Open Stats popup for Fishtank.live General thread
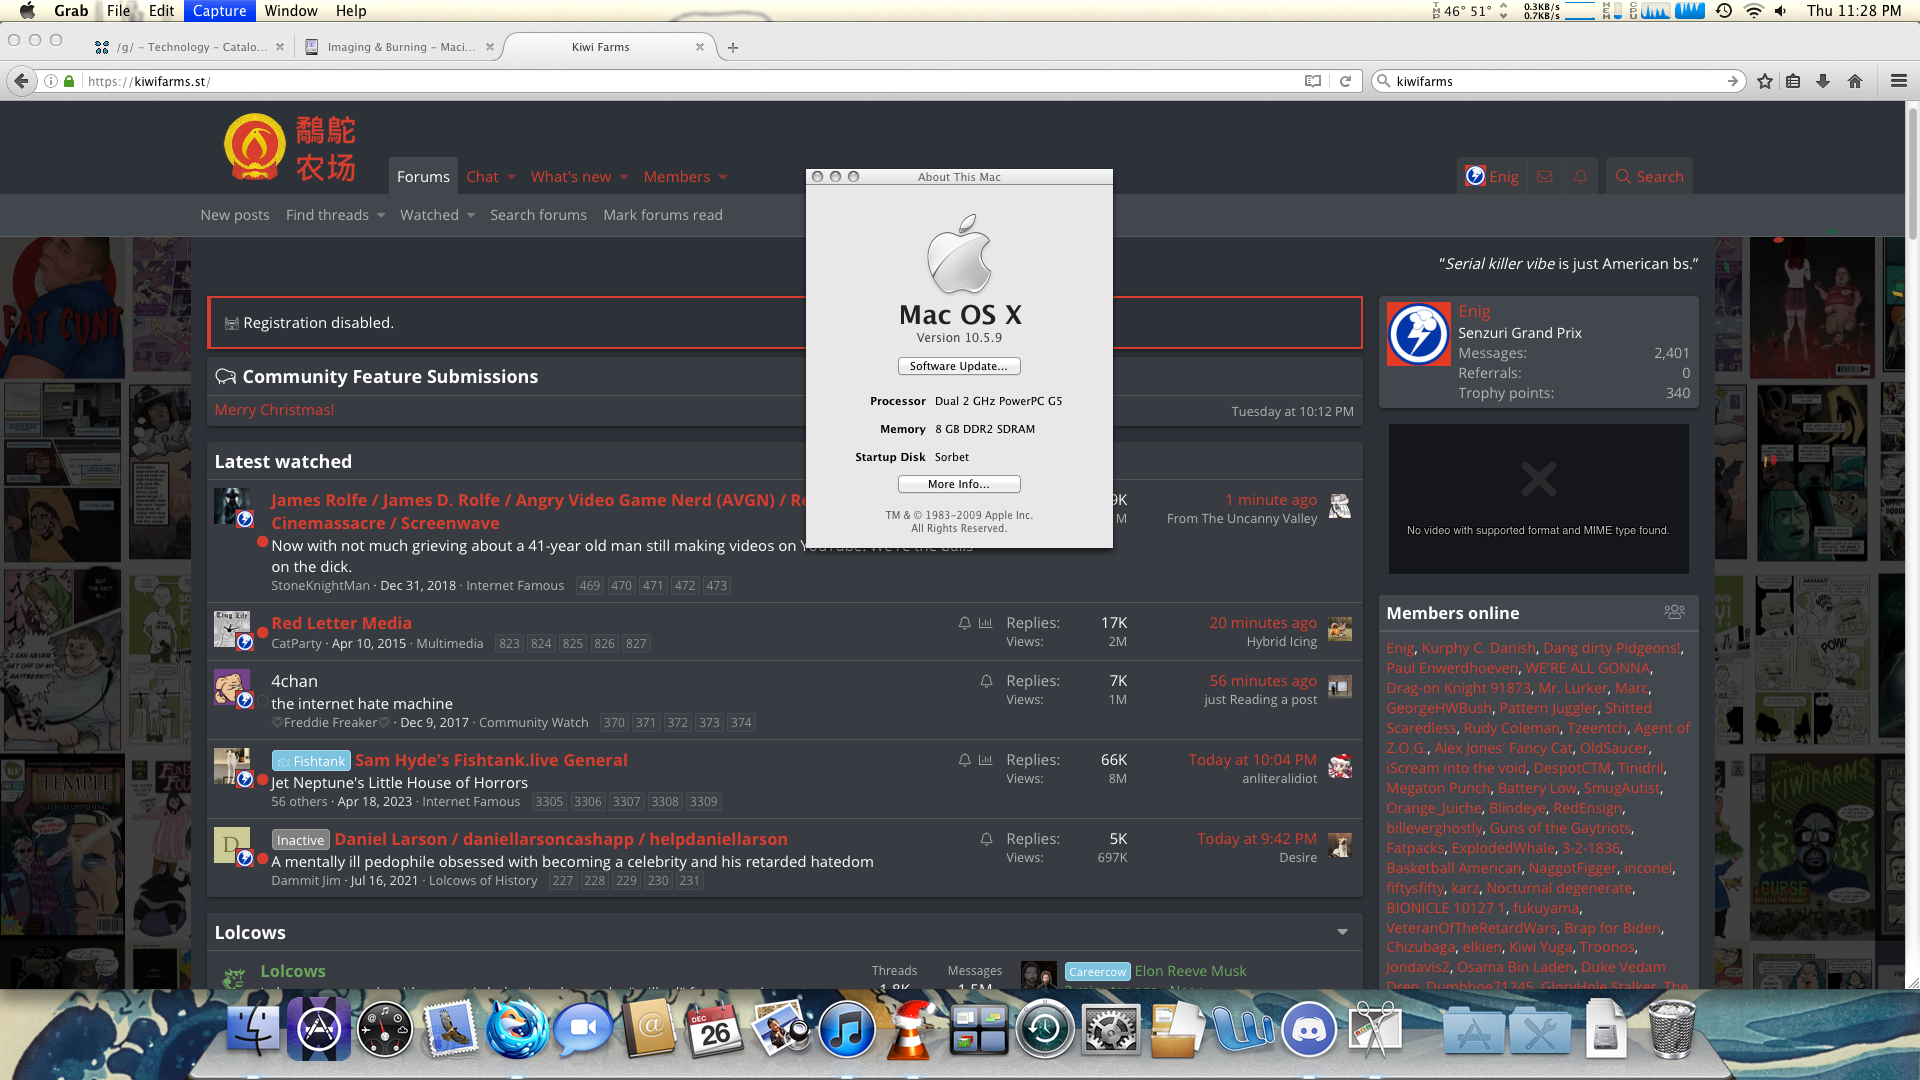1920x1080 pixels. [986, 760]
